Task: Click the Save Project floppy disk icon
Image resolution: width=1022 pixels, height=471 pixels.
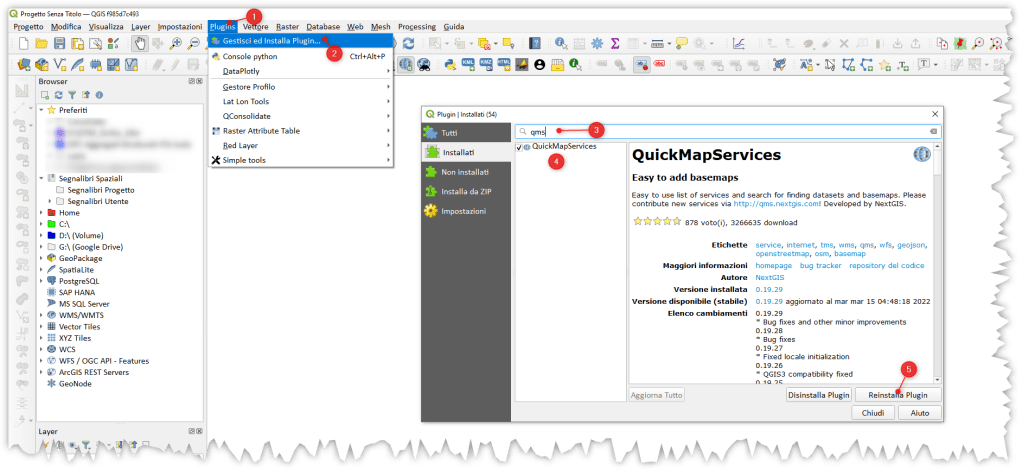Action: pos(59,43)
